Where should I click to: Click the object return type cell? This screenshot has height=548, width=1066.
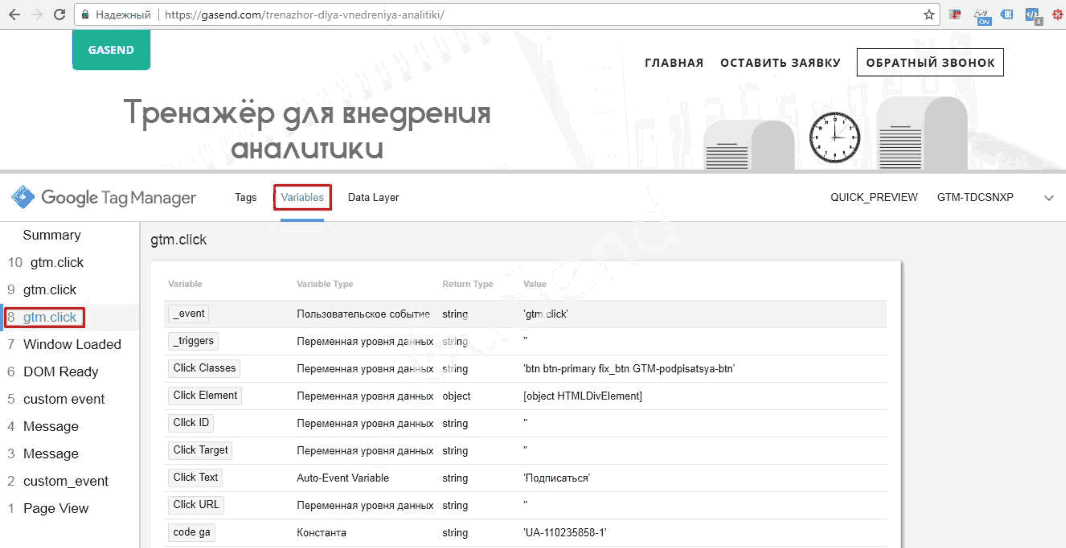[456, 396]
